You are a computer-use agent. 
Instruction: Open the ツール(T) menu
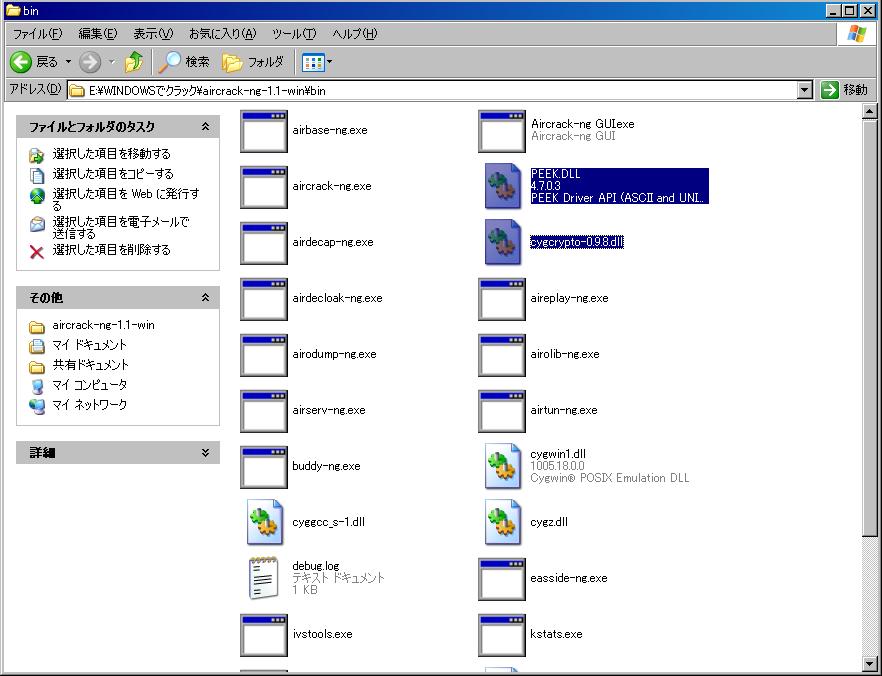coord(293,34)
